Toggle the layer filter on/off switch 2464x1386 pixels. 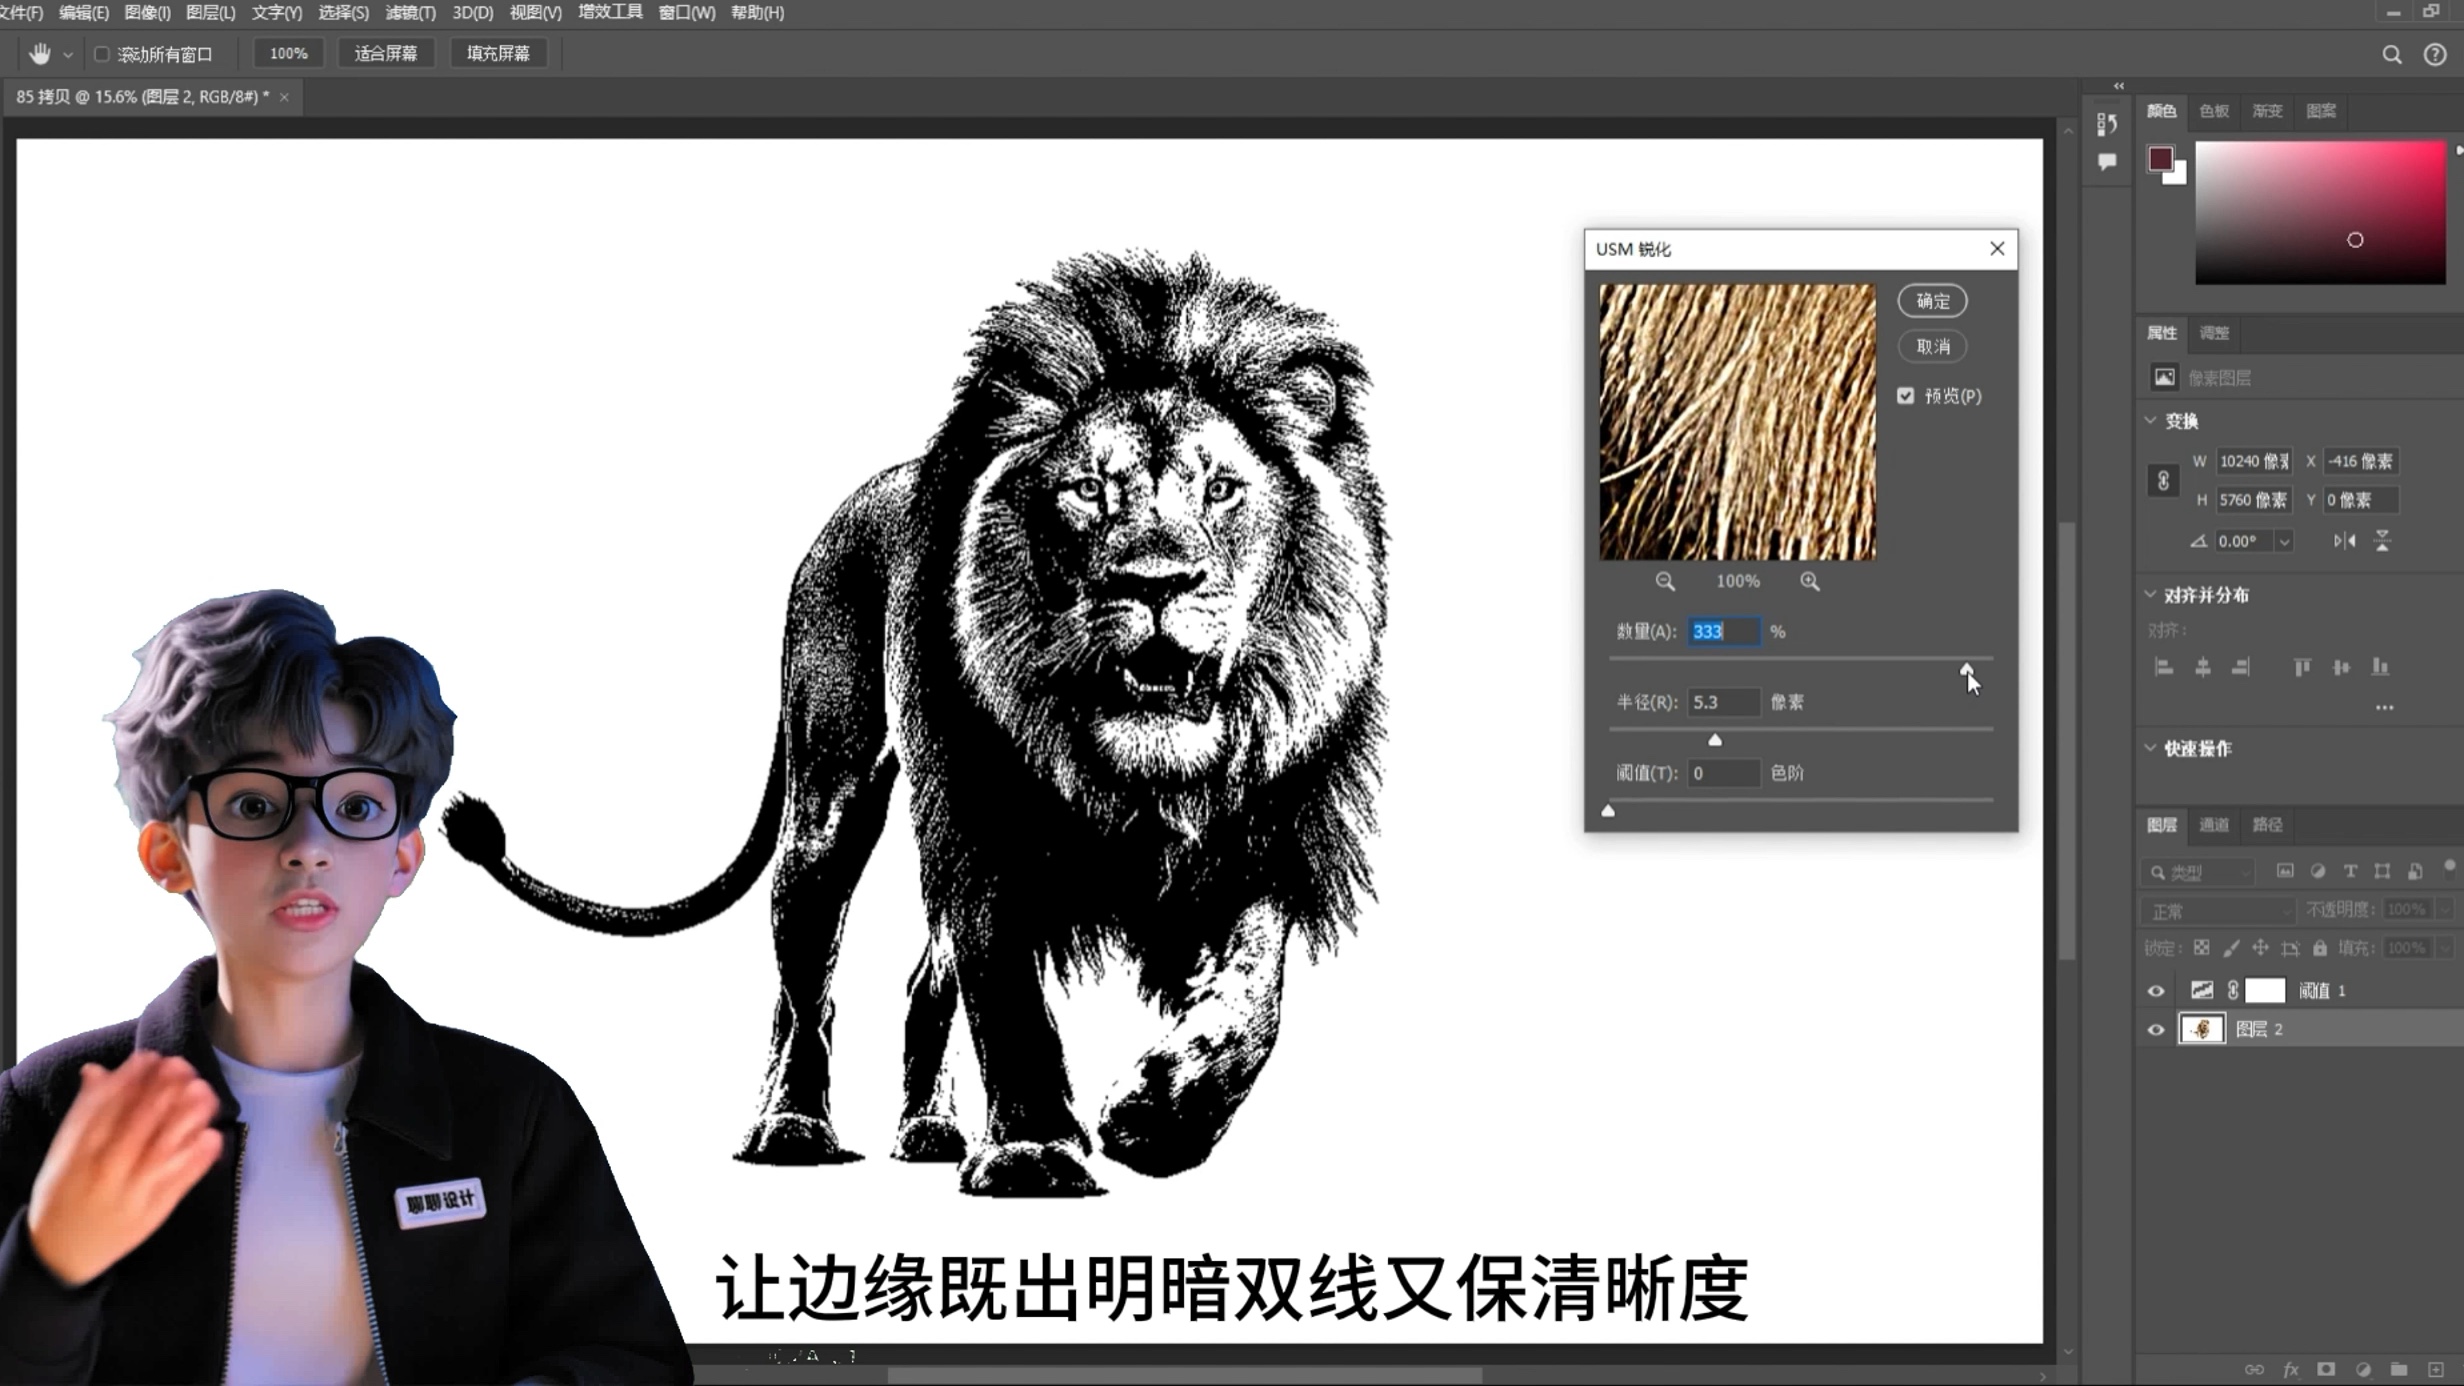click(x=2449, y=867)
